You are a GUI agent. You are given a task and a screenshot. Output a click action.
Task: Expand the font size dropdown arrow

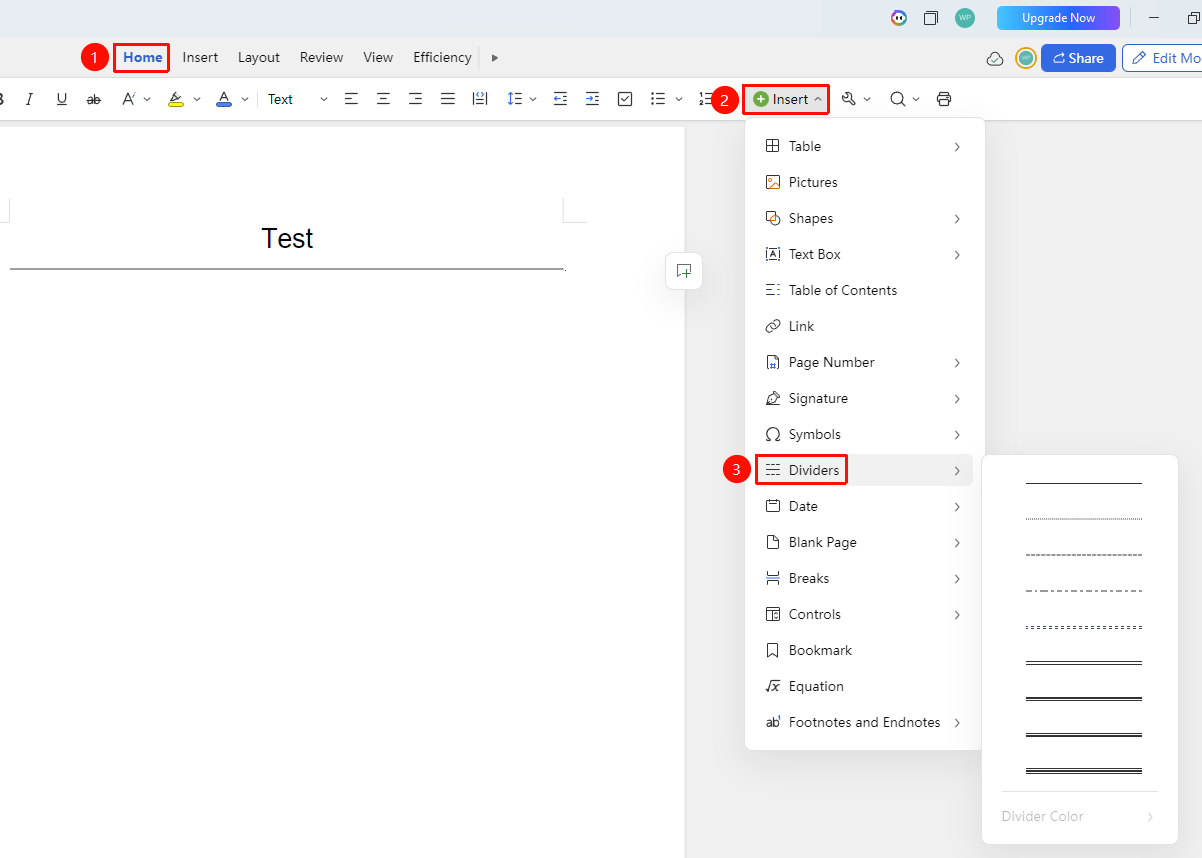147,99
